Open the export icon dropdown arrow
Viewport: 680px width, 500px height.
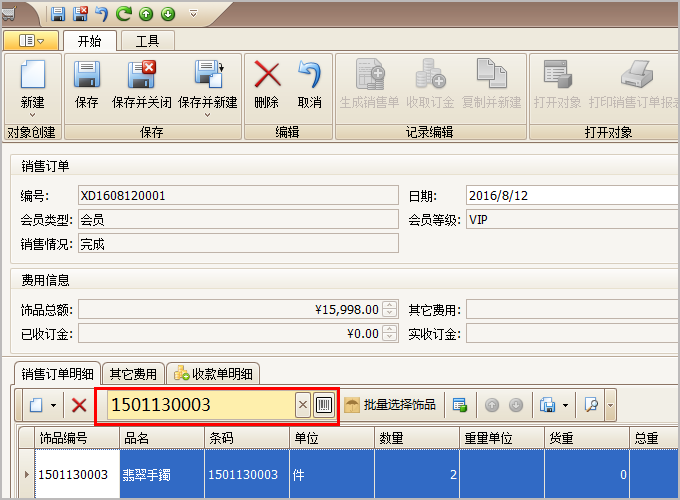pyautogui.click(x=566, y=405)
